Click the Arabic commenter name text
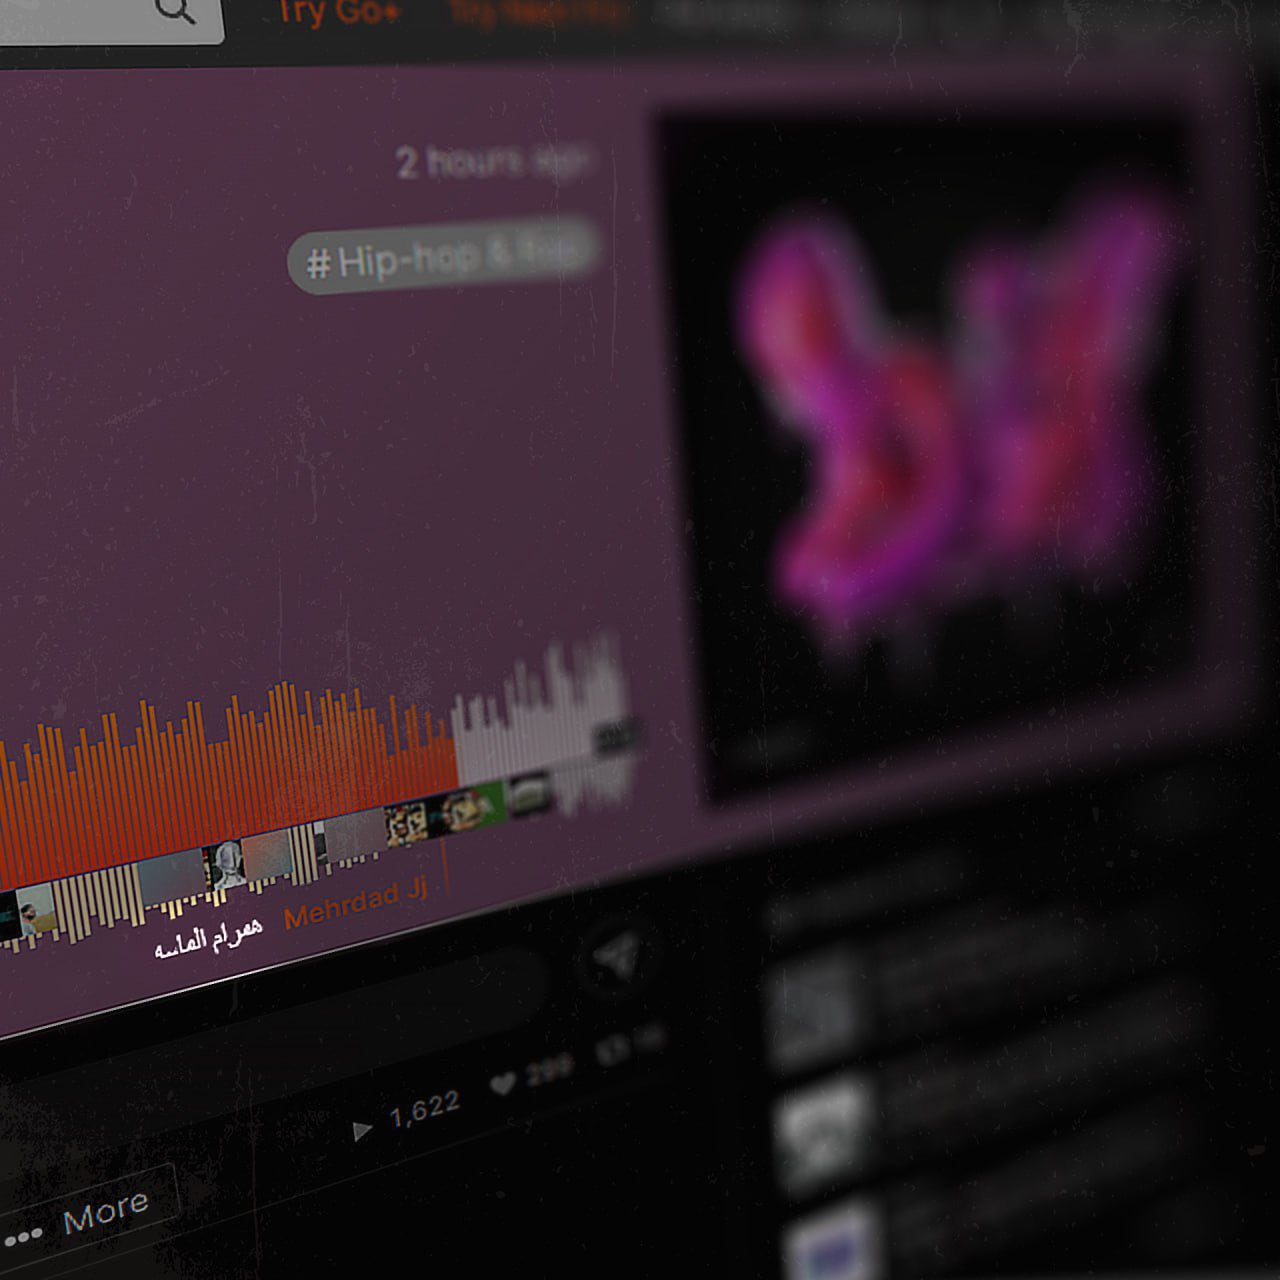Screen dimensions: 1280x1280 point(208,940)
